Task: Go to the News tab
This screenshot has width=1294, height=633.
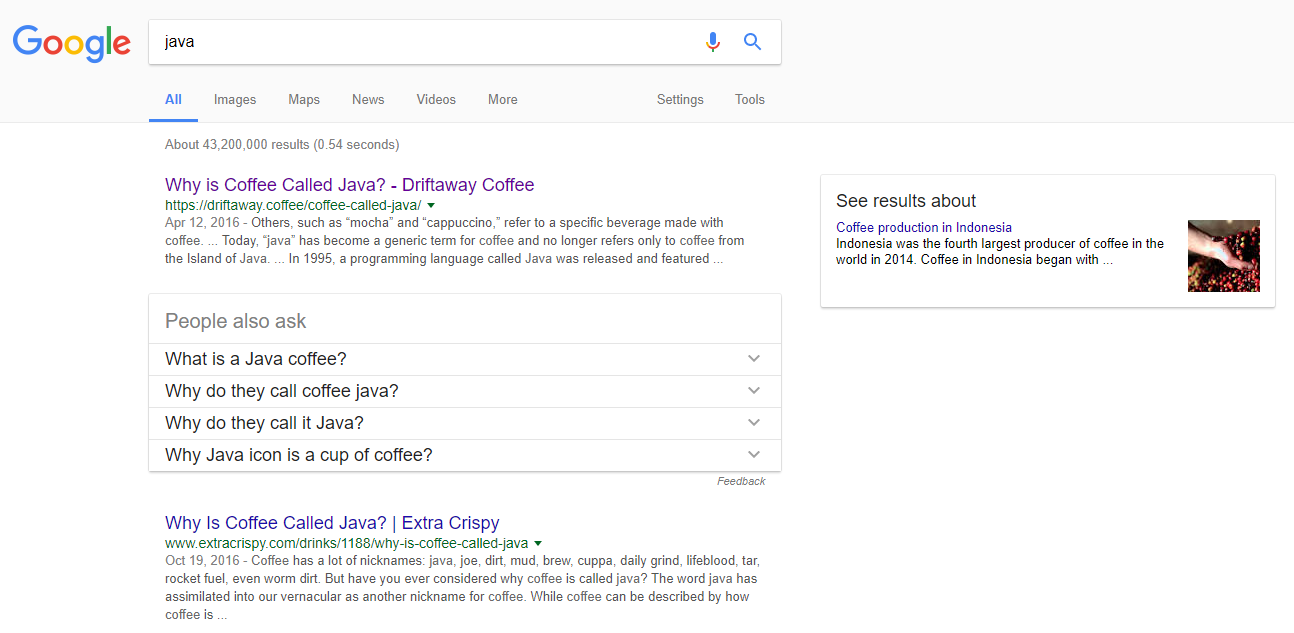Action: [x=368, y=100]
